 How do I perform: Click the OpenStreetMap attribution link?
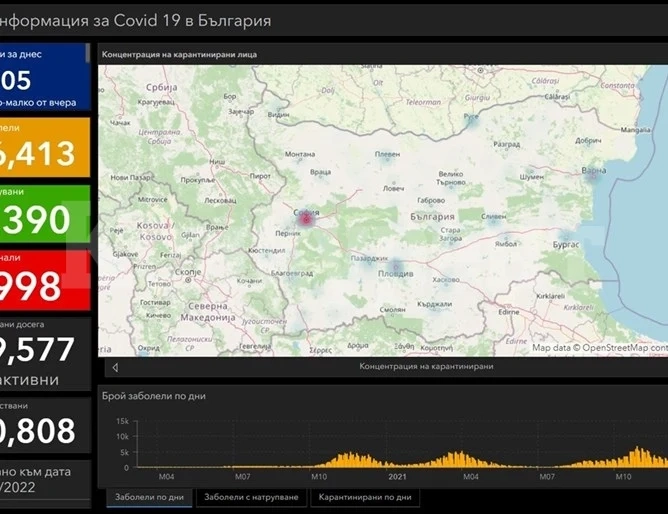pos(600,348)
